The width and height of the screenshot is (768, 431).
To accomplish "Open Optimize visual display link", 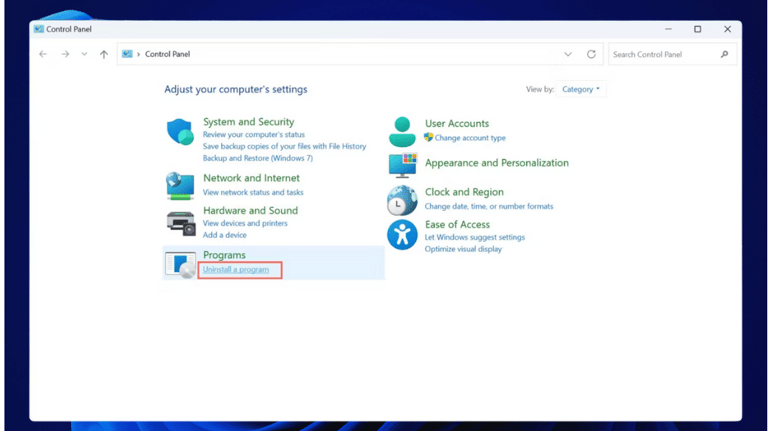I will tap(463, 249).
